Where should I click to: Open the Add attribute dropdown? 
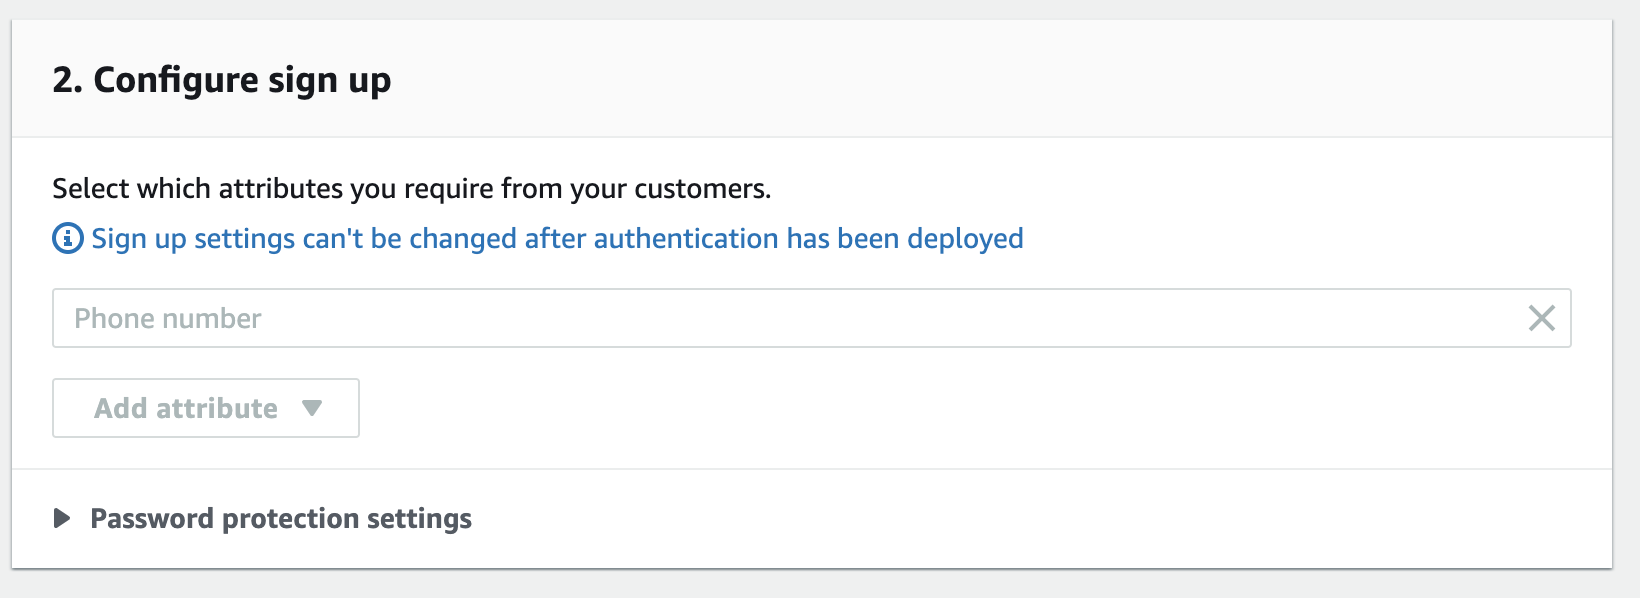tap(206, 408)
